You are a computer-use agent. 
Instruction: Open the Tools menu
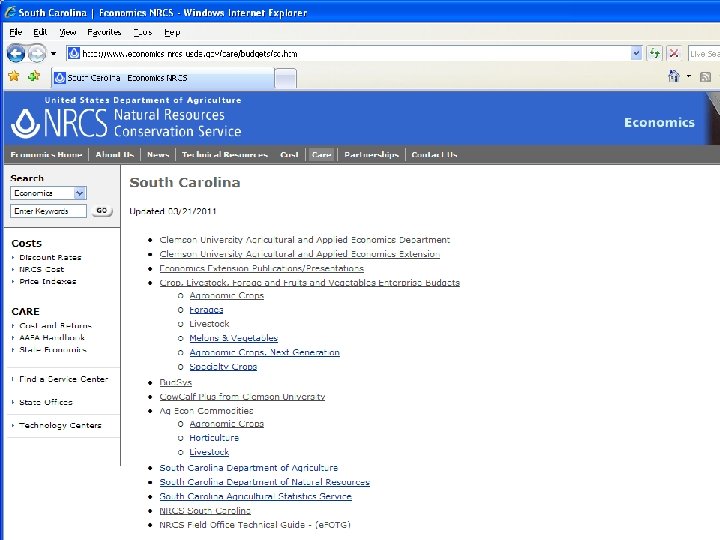(x=142, y=32)
